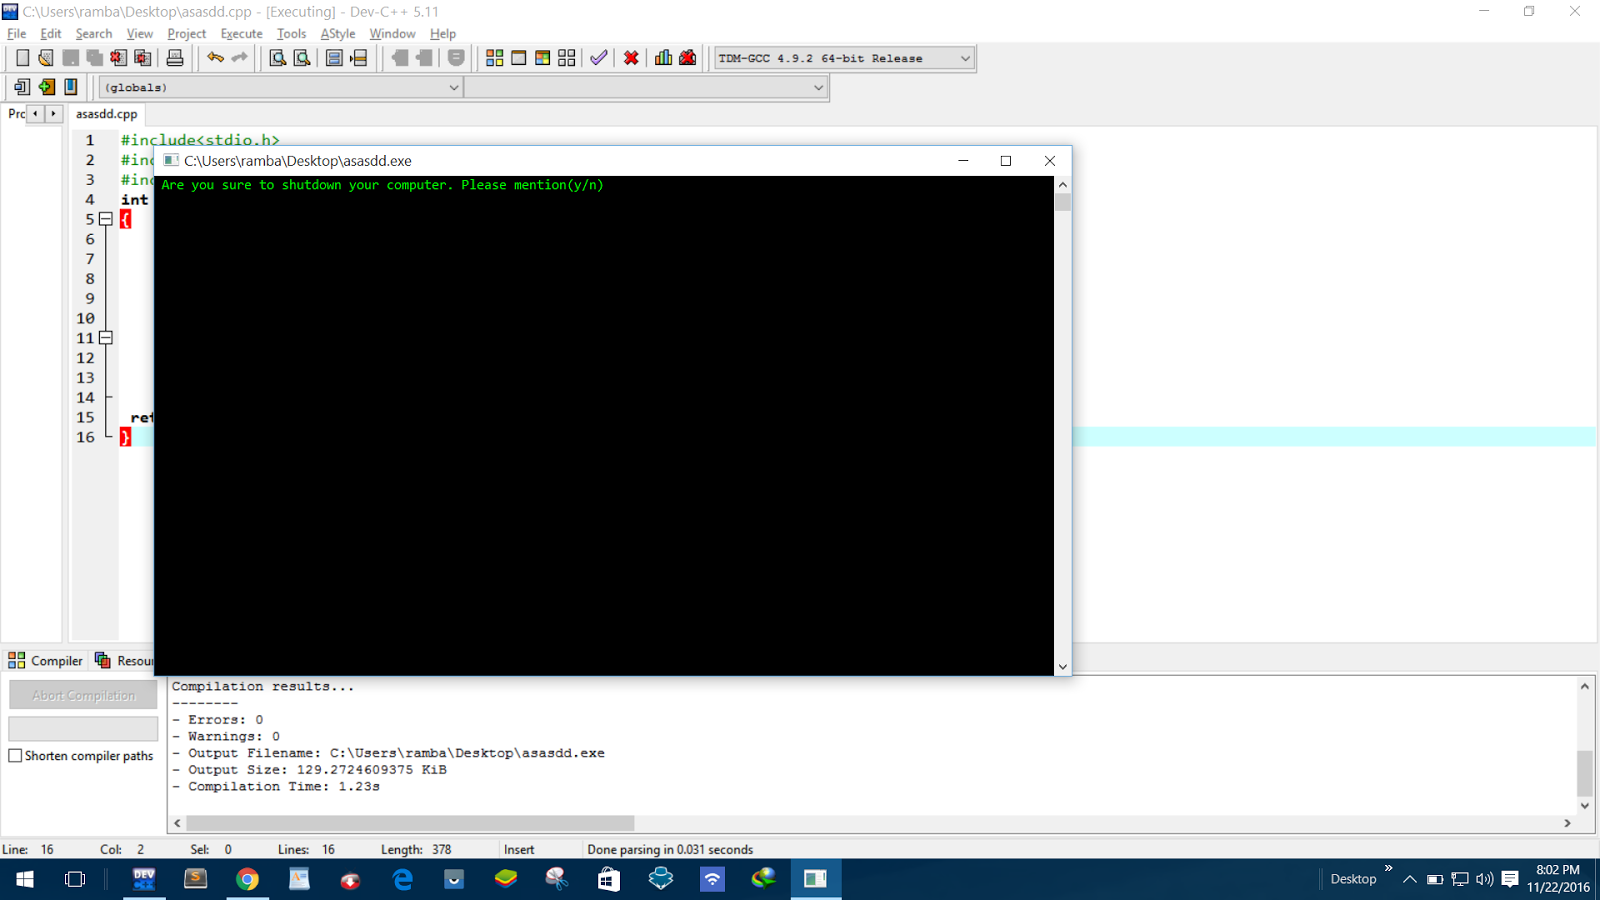This screenshot has width=1600, height=900.
Task: Click the Replace toolbar icon
Action: pyautogui.click(x=302, y=57)
